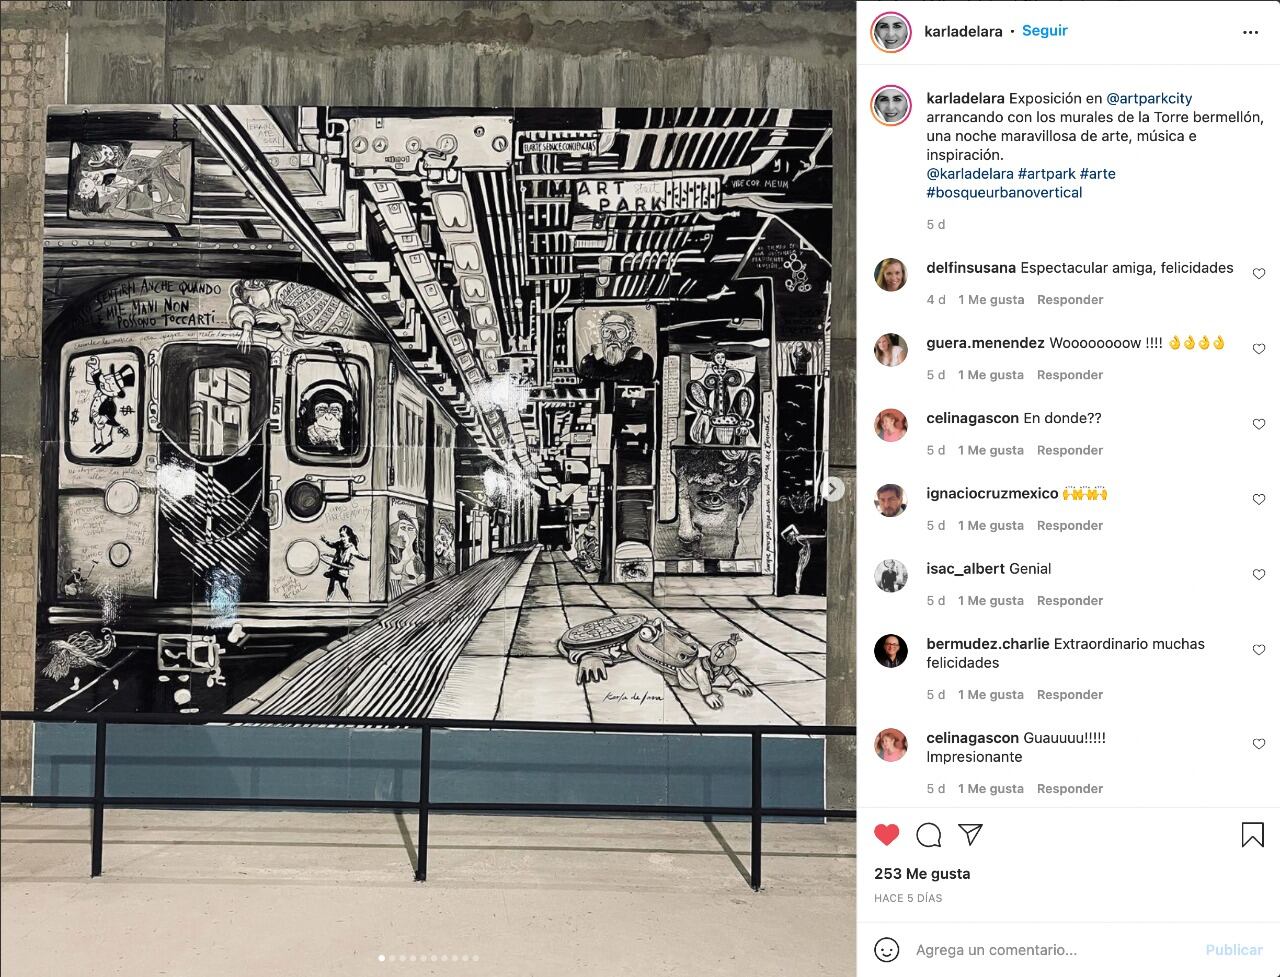Open the @artparkcity mention link
The width and height of the screenshot is (1280, 977).
point(1149,98)
